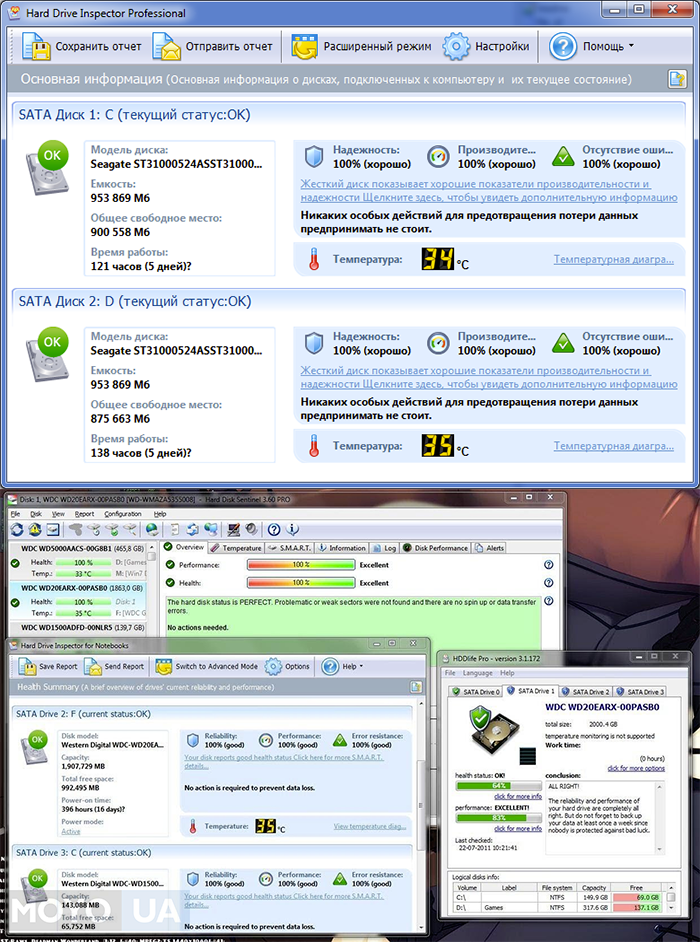Screen dimensions: 700x942
Task: Switch to Расширенный режим
Action: (x=362, y=46)
